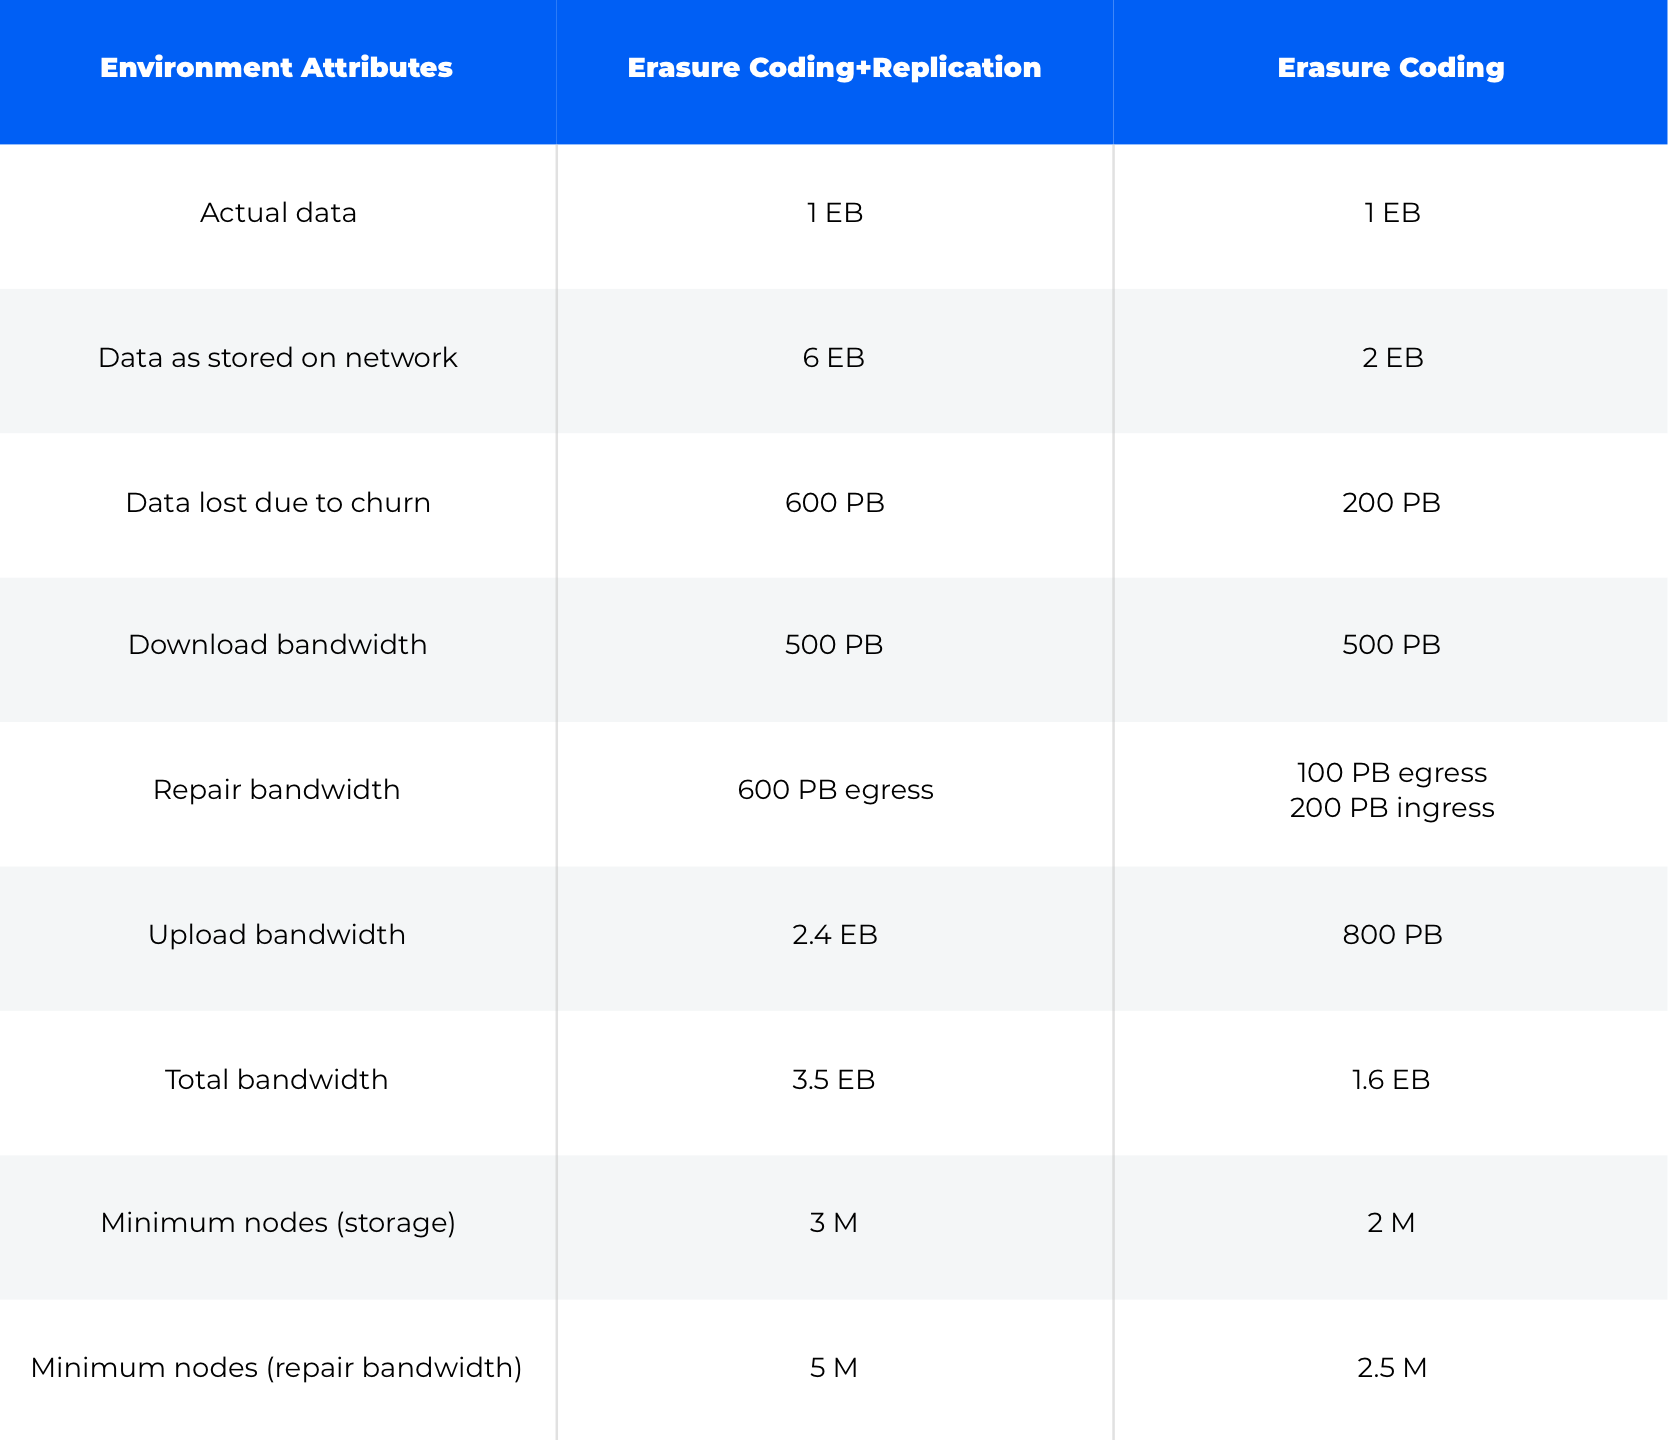Image resolution: width=1668 pixels, height=1440 pixels.
Task: Select the 2.5 M repair nodes cell
Action: click(1391, 1368)
